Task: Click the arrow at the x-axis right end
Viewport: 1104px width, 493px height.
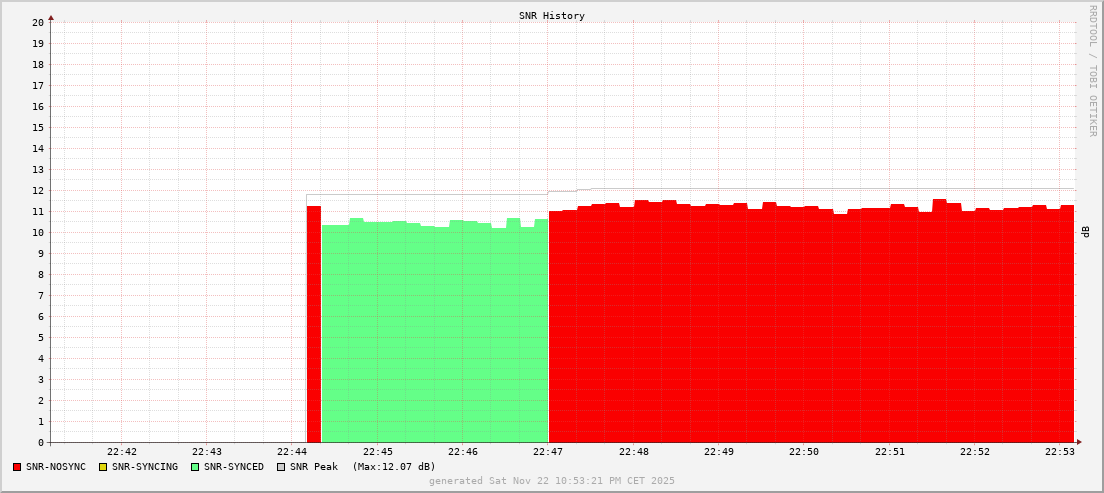Action: click(x=1079, y=442)
